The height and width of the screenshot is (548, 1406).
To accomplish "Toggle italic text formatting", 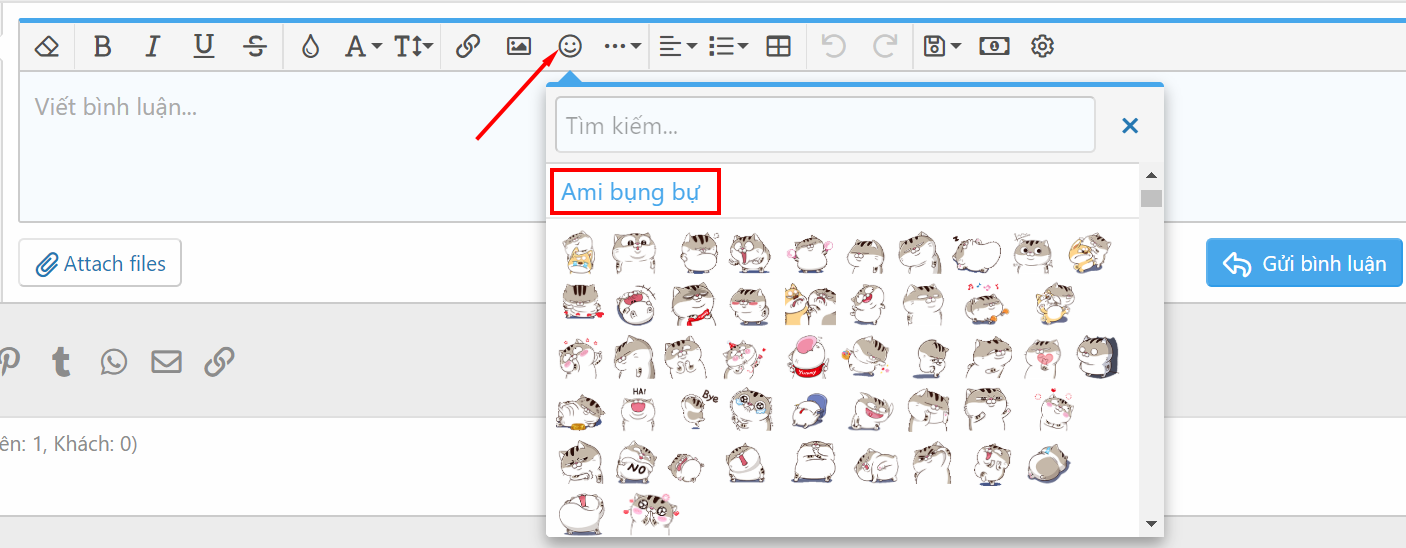I will click(x=152, y=46).
